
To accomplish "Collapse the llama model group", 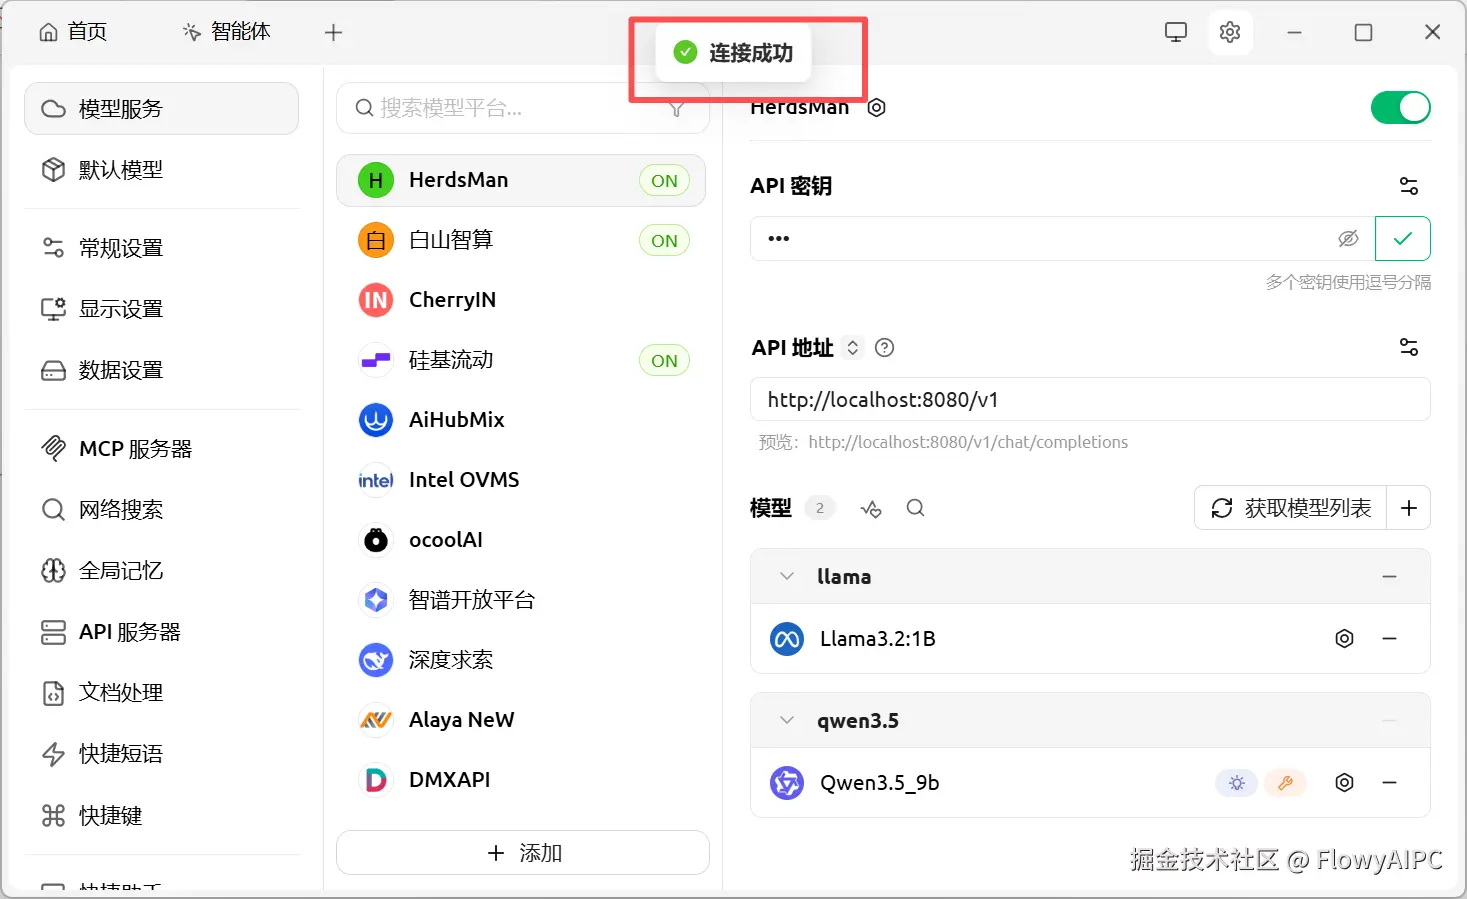I will [787, 577].
